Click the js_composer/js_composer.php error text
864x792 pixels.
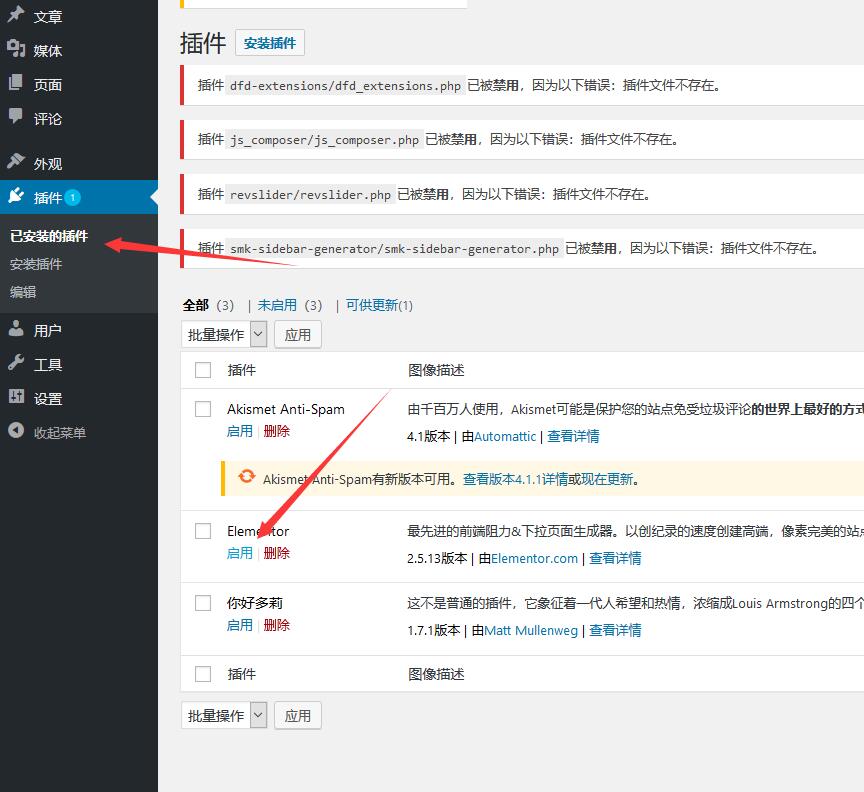point(325,140)
